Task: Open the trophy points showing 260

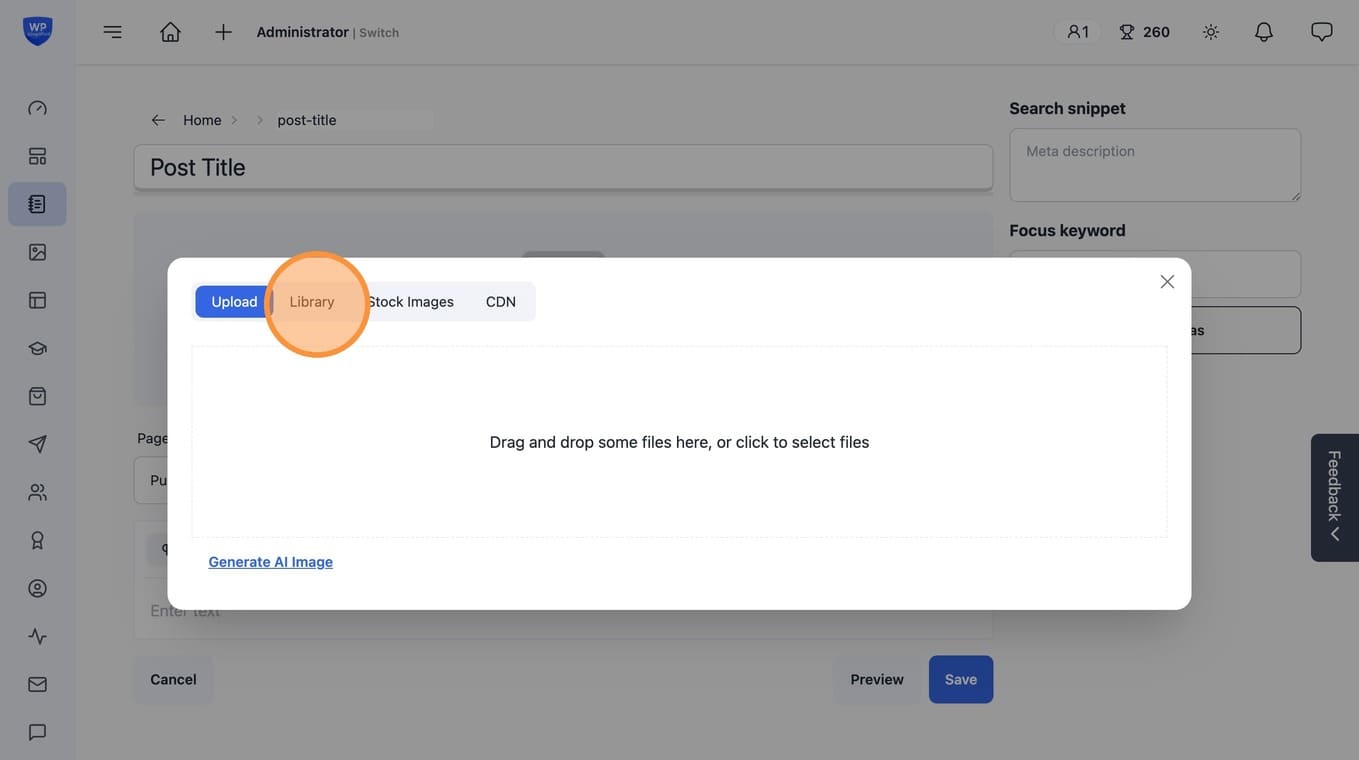Action: click(x=1144, y=32)
